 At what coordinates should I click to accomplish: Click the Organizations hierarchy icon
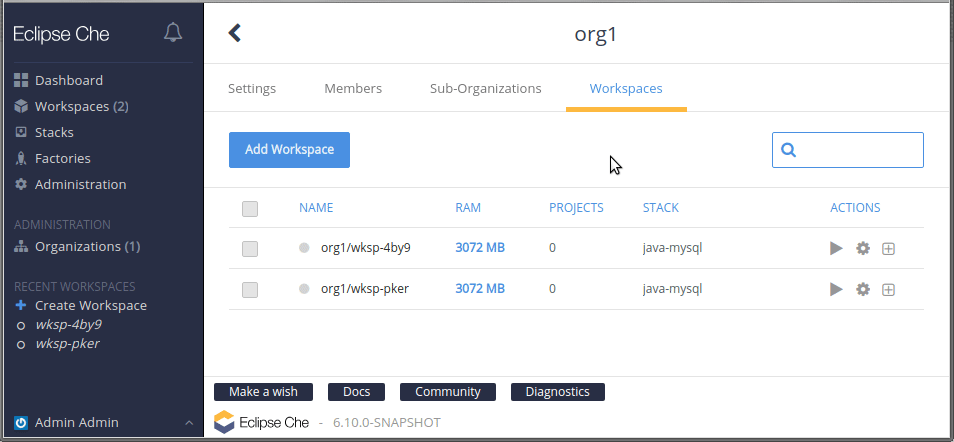(21, 247)
